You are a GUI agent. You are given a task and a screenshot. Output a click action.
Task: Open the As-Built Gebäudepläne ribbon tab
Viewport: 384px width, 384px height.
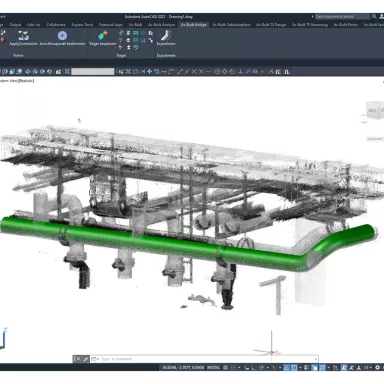point(231,25)
